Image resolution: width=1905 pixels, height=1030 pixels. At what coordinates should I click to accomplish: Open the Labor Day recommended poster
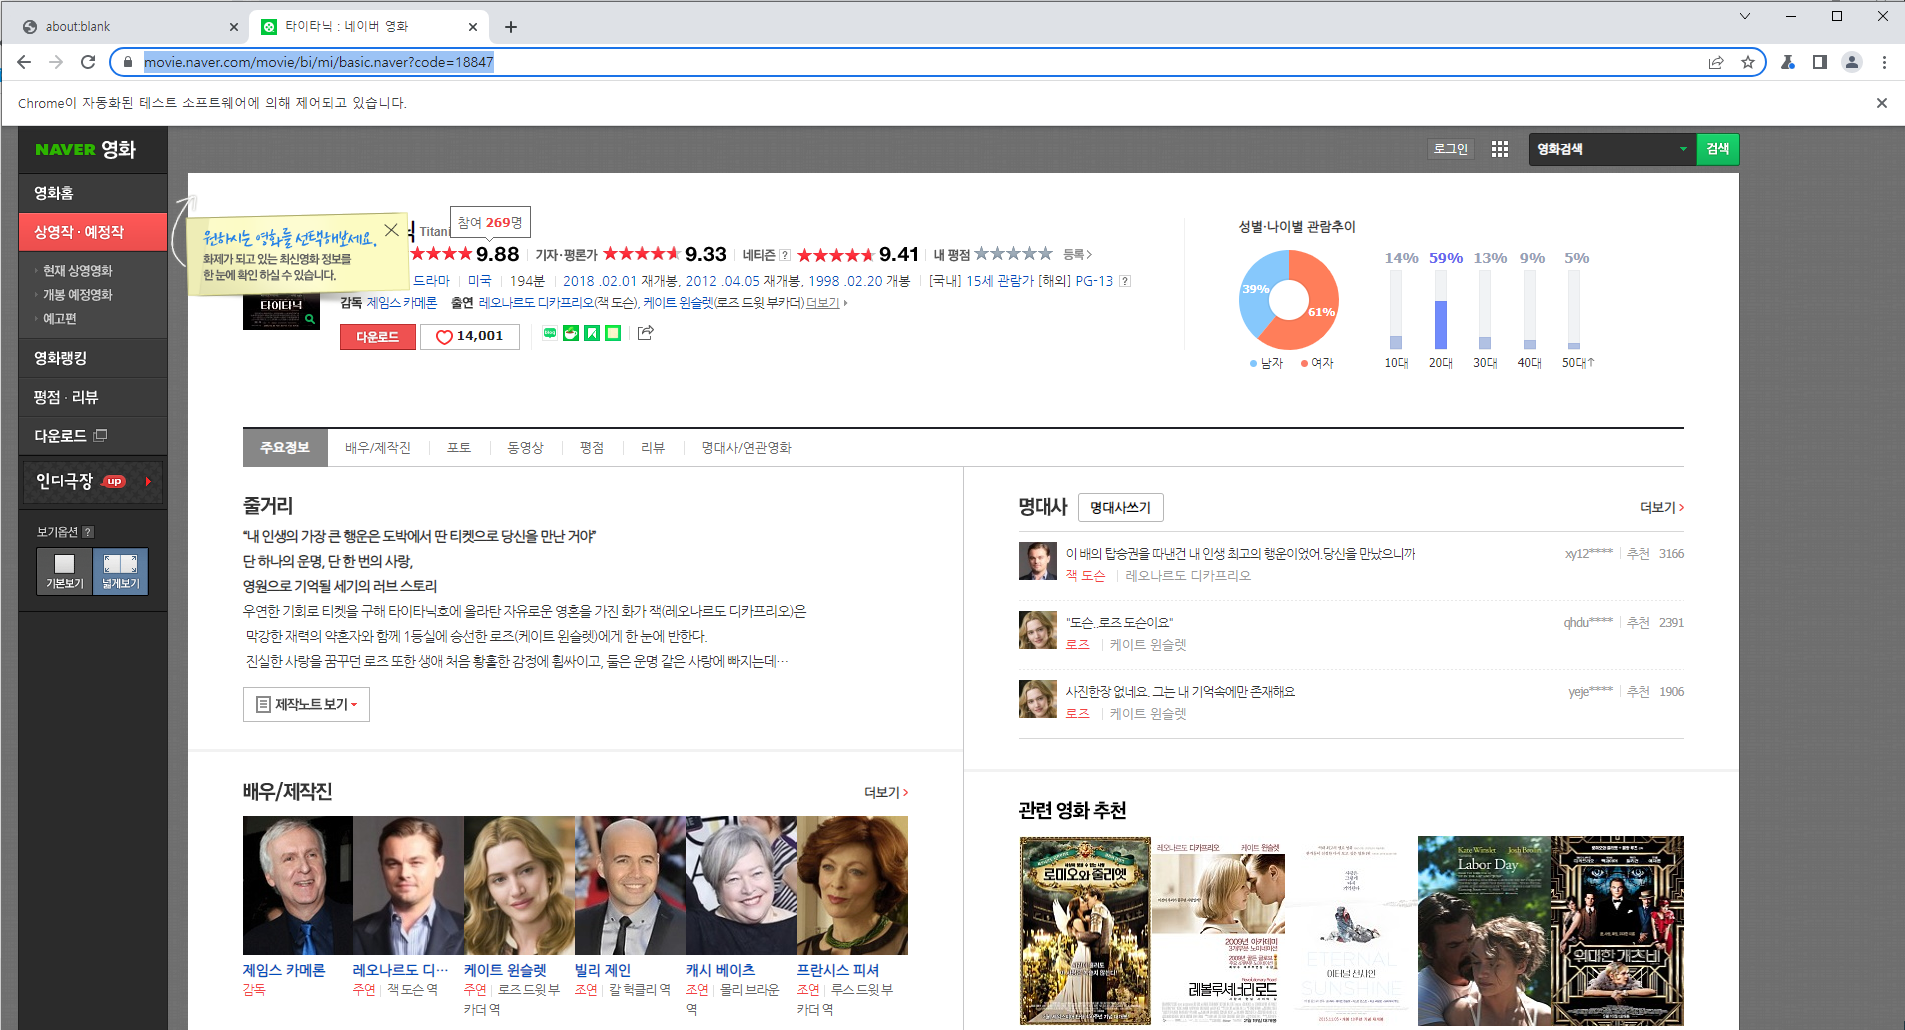coord(1484,931)
